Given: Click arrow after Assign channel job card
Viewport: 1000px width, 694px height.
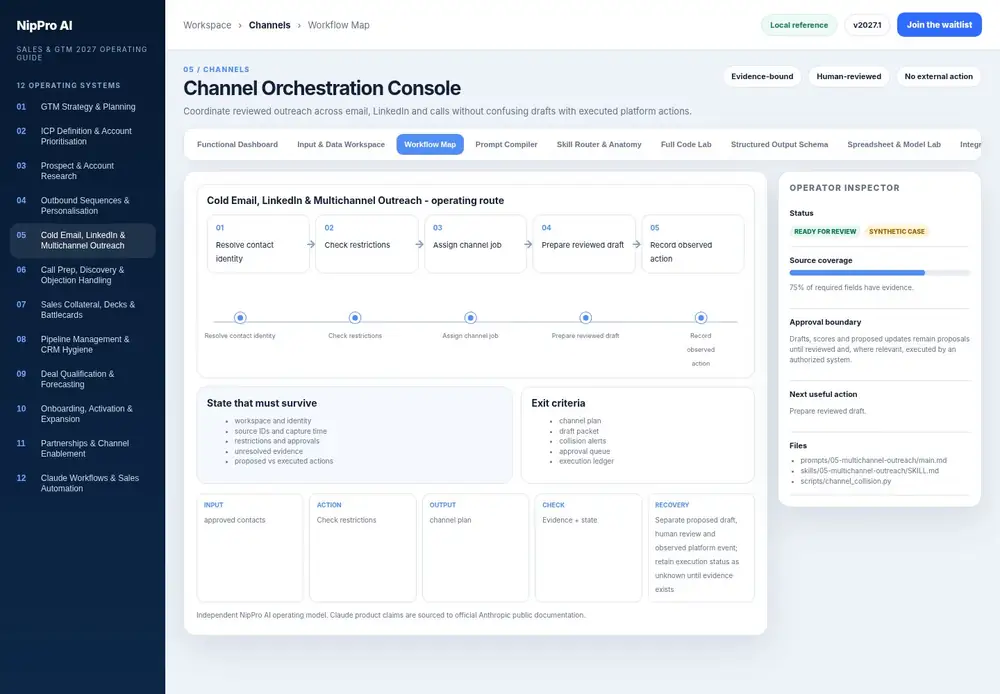Looking at the screenshot, I should click(x=528, y=244).
